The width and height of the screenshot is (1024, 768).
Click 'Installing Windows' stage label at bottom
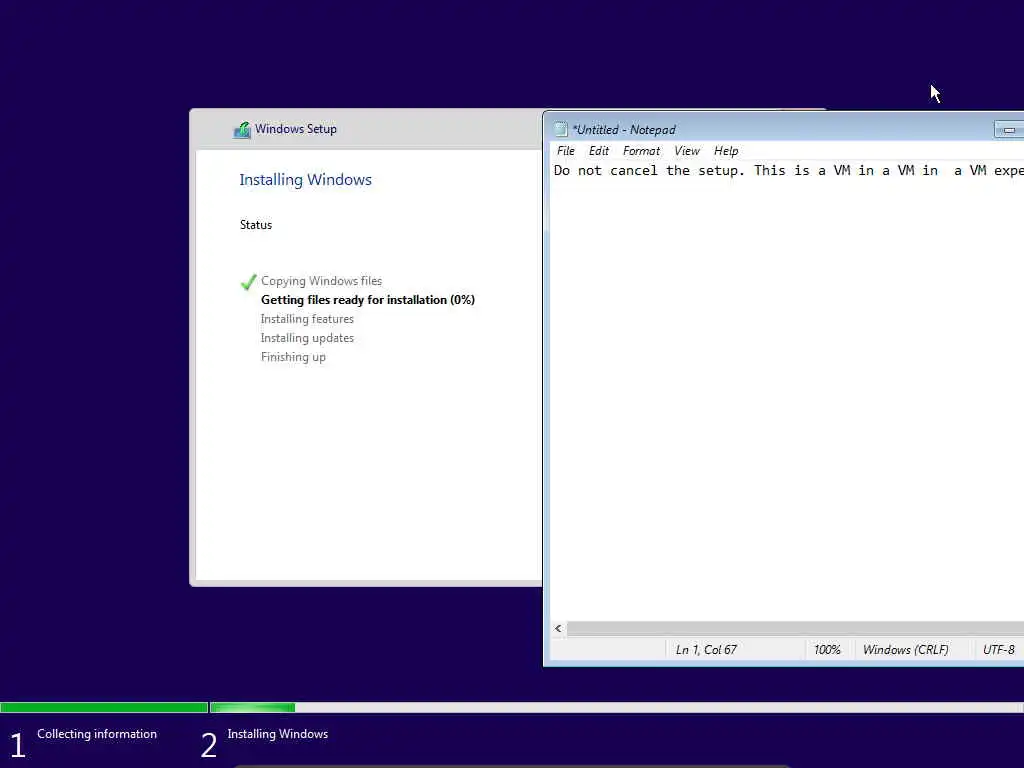pyautogui.click(x=278, y=734)
